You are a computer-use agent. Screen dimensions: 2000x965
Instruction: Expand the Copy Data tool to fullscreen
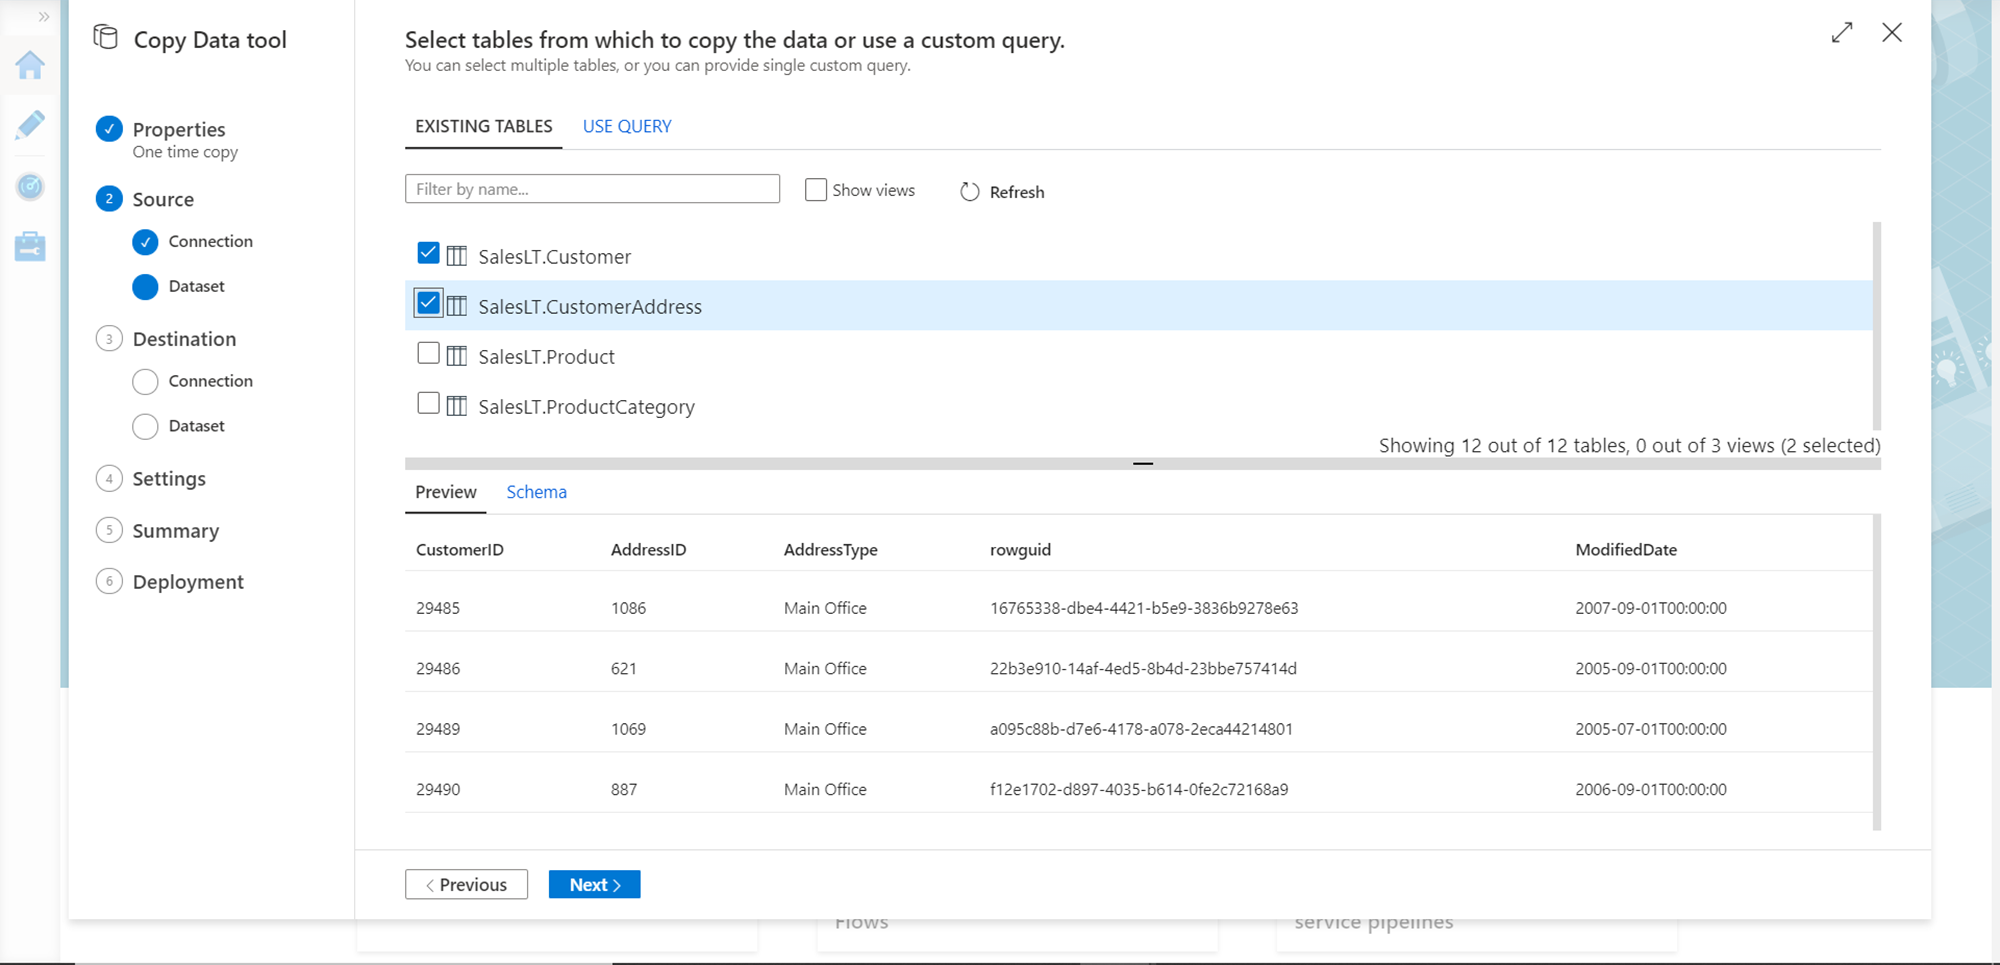point(1841,33)
